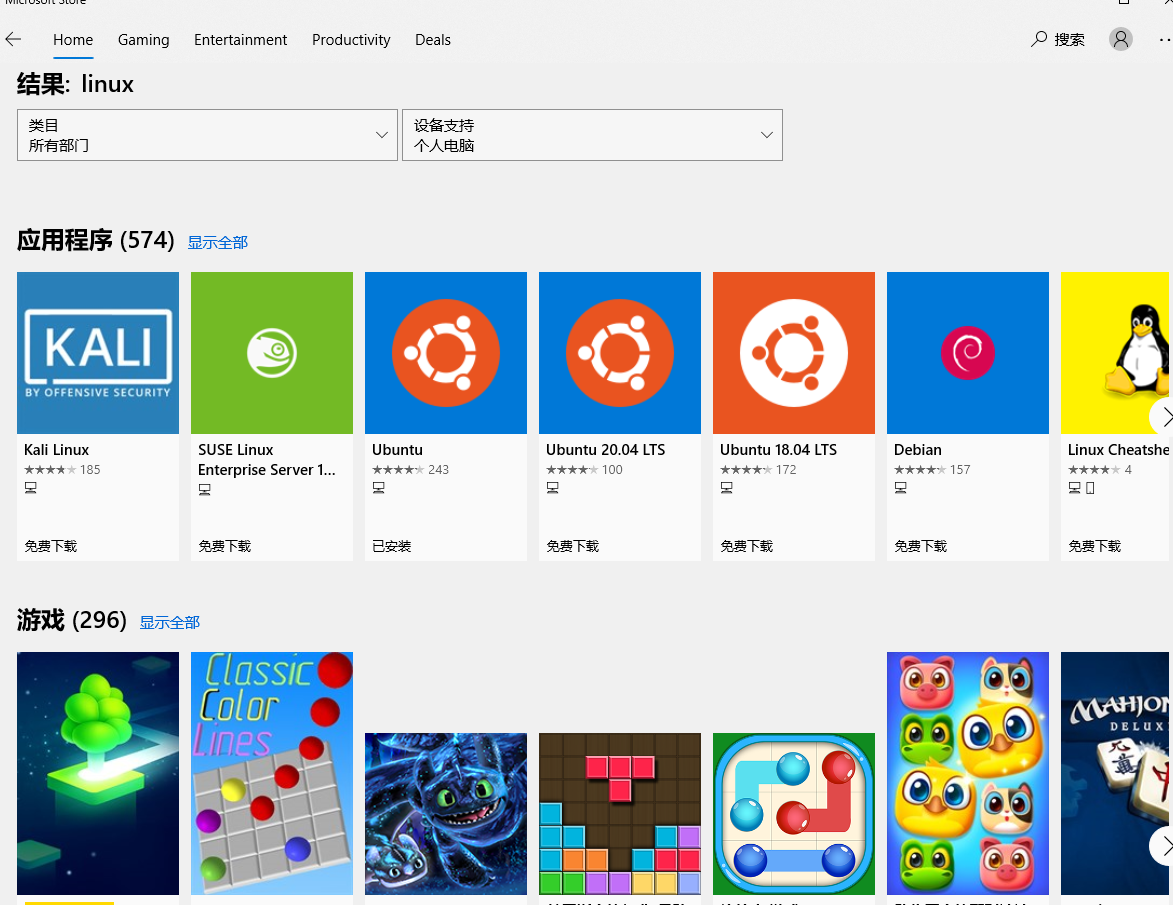Viewport: 1173px width, 905px height.
Task: Click 免费下载 under Ubuntu 20.04 LTS
Action: [572, 546]
